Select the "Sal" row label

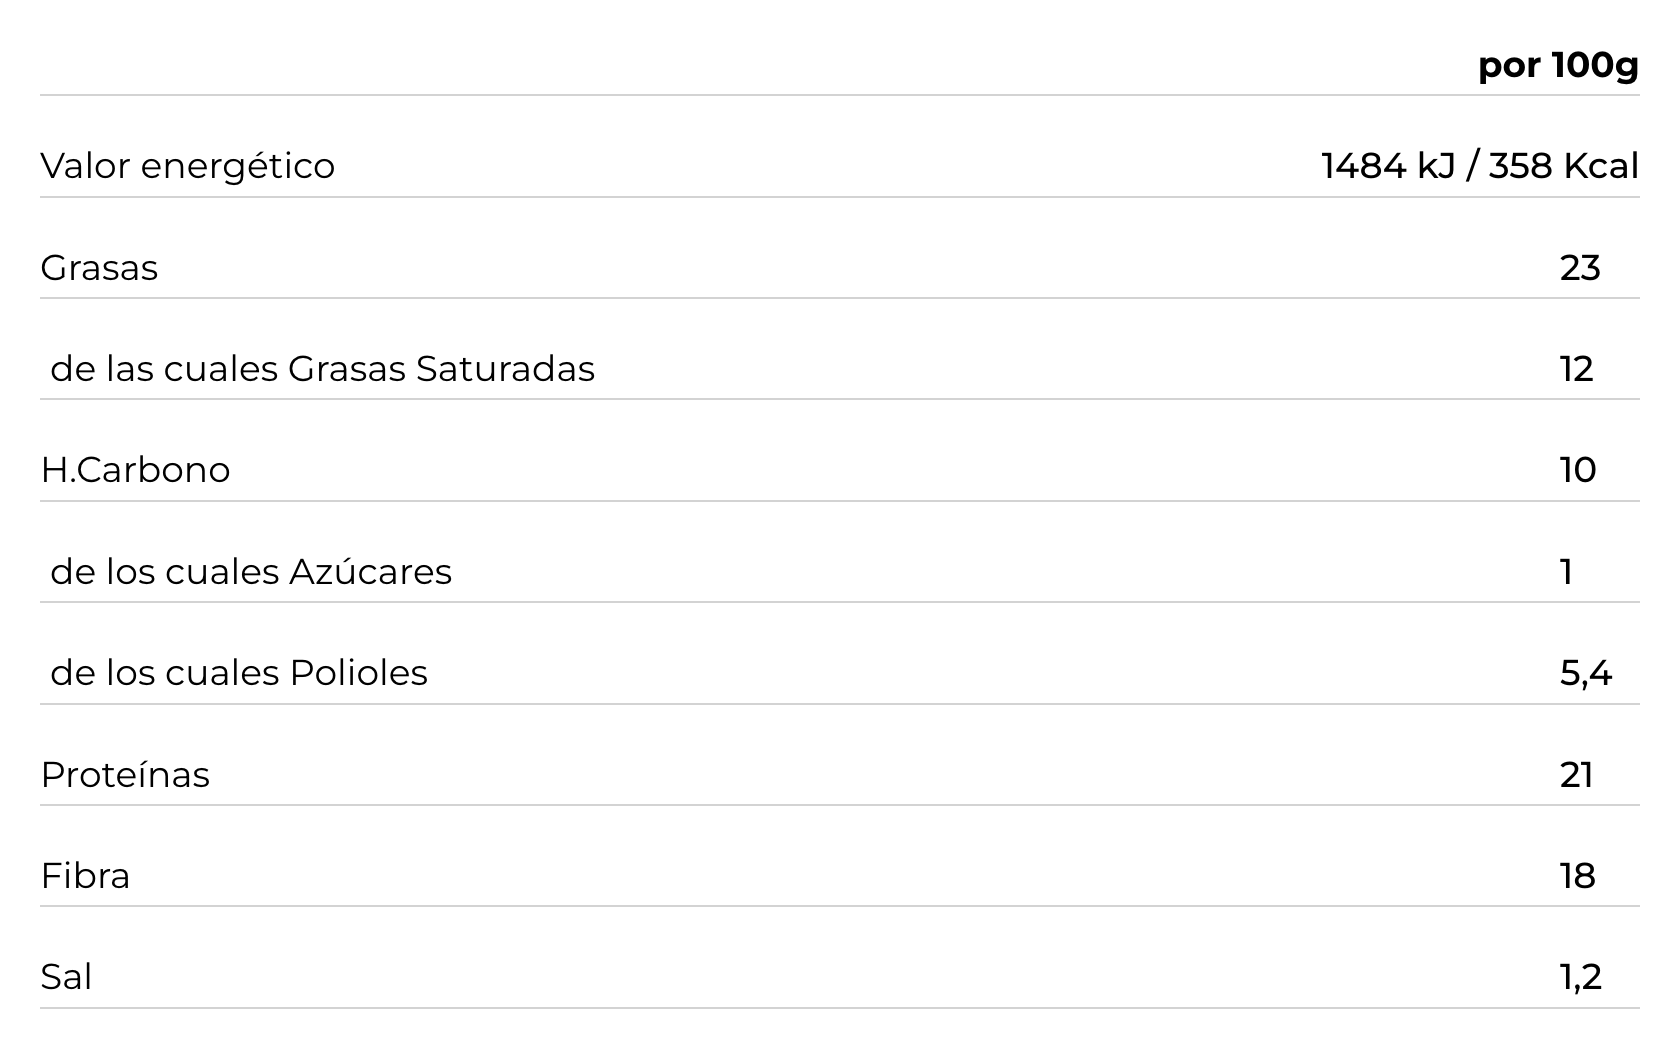pyautogui.click(x=66, y=977)
